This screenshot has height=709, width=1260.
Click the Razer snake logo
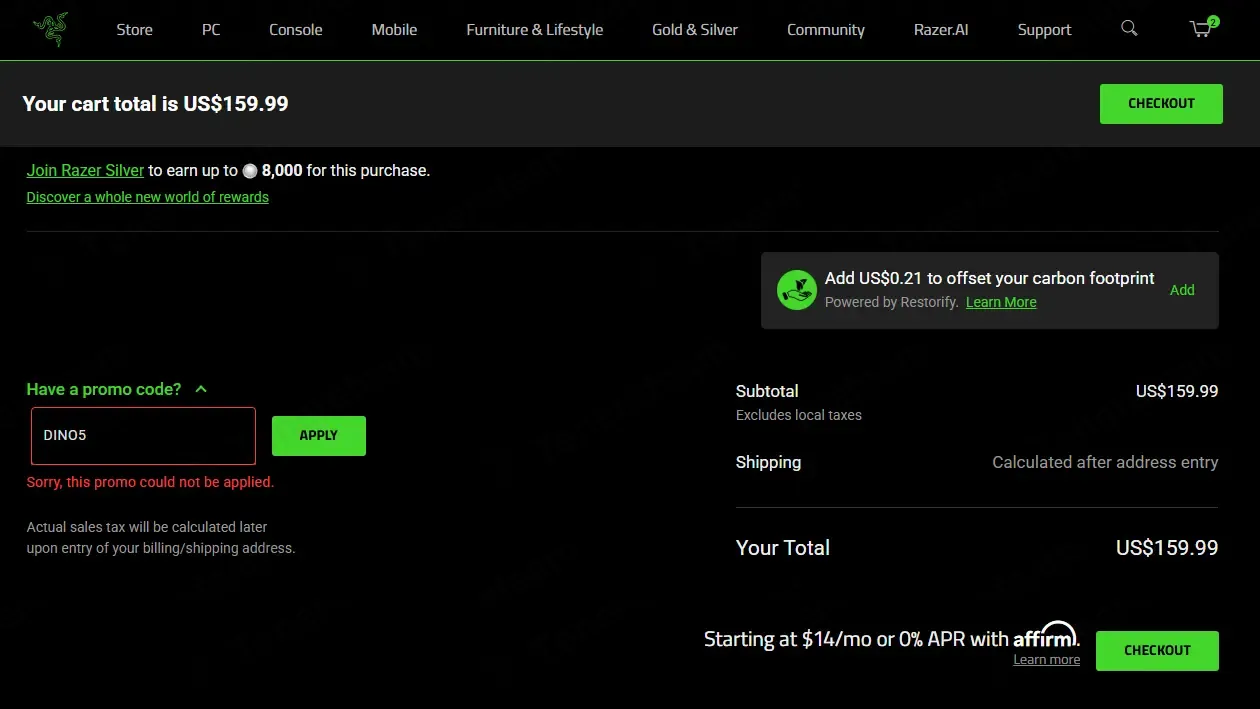coord(50,29)
